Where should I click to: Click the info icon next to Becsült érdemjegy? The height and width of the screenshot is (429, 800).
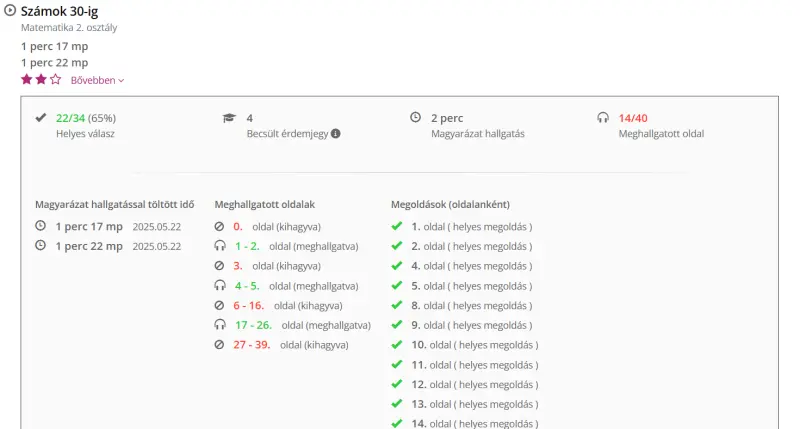335,133
